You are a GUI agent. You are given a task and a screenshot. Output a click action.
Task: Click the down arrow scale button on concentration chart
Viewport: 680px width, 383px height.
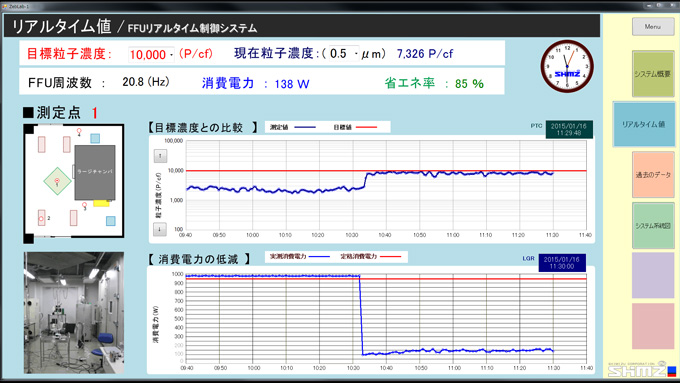[160, 229]
